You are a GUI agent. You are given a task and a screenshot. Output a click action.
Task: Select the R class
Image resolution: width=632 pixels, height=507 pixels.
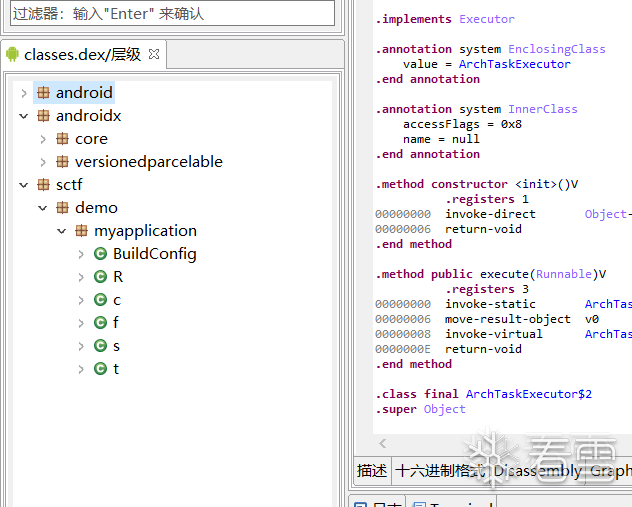tap(118, 276)
